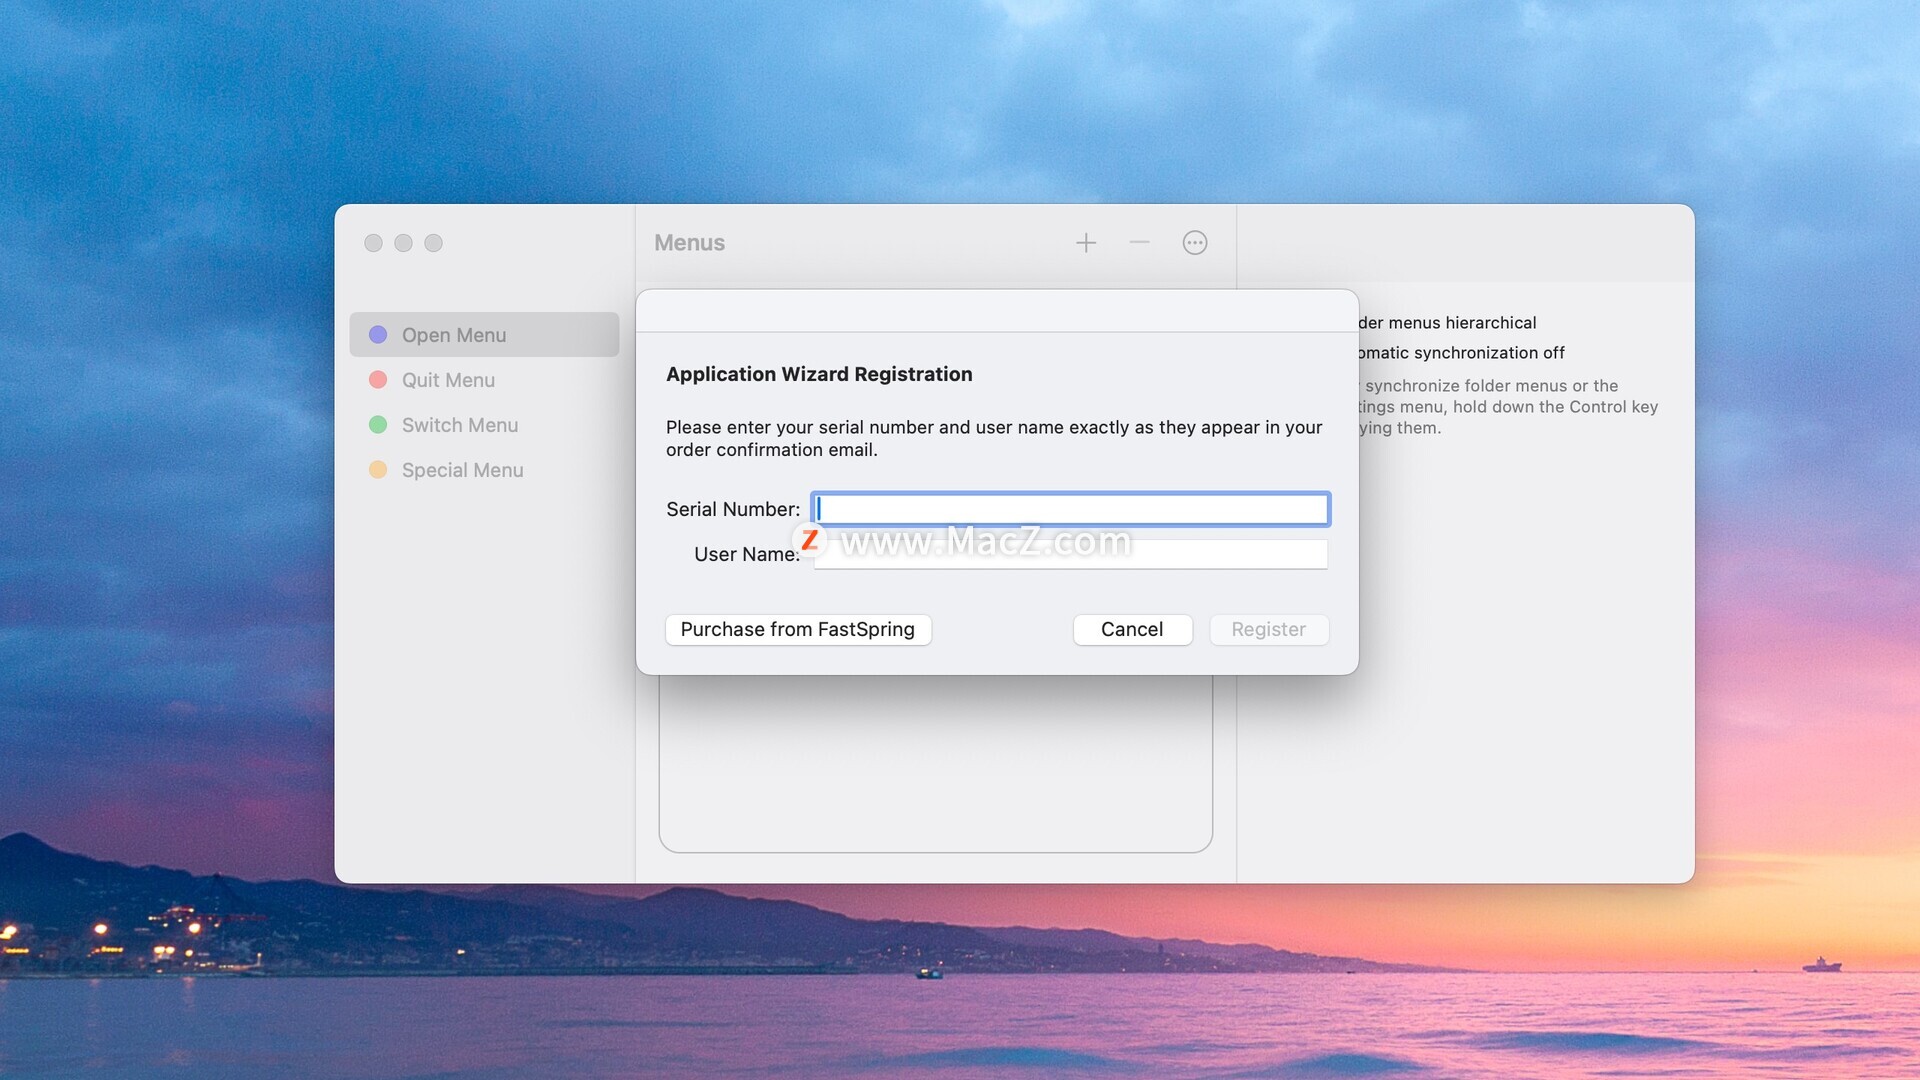
Task: Toggle the 'synchronization off' checkbox label
Action: click(x=1460, y=353)
